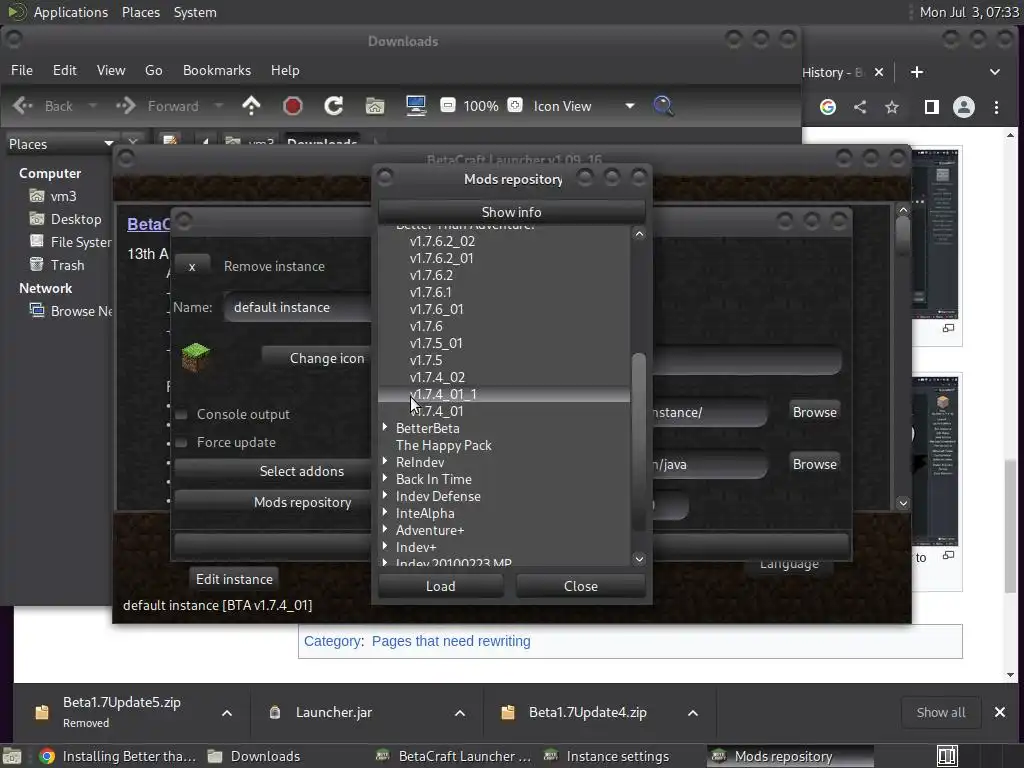The height and width of the screenshot is (768, 1024).
Task: Expand the BetterBeta tree node
Action: coord(385,427)
